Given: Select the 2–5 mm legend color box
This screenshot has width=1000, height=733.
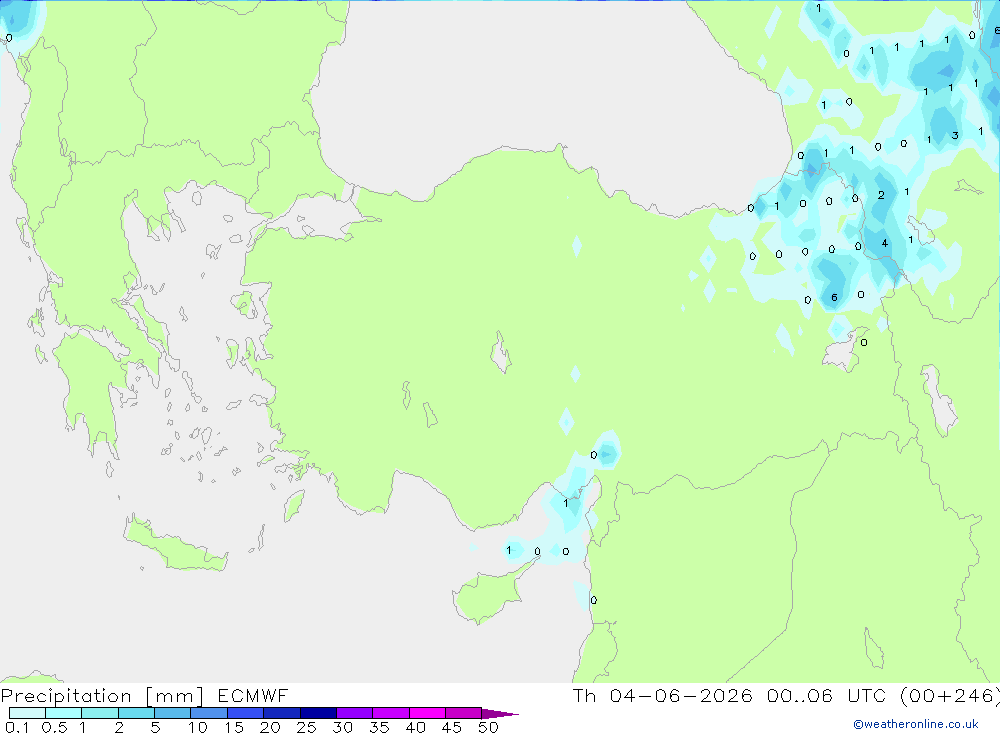Looking at the screenshot, I should [x=136, y=713].
